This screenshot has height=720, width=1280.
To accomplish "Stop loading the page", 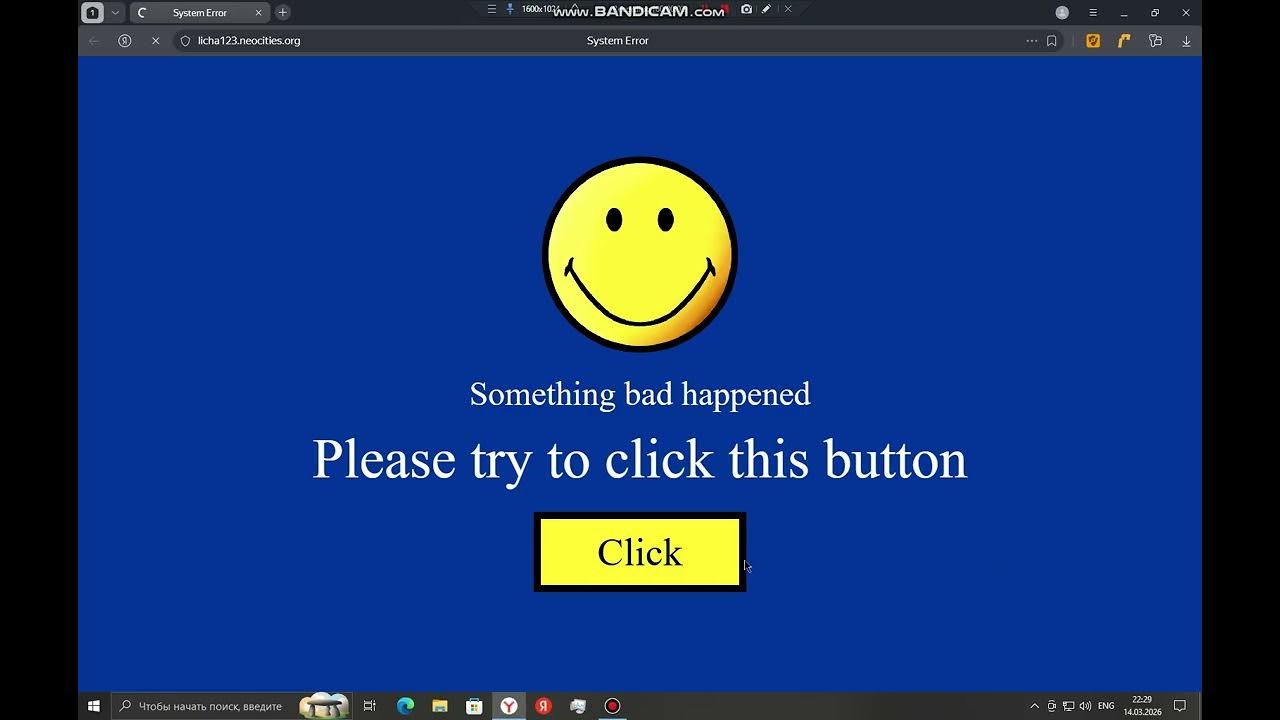I will [155, 41].
